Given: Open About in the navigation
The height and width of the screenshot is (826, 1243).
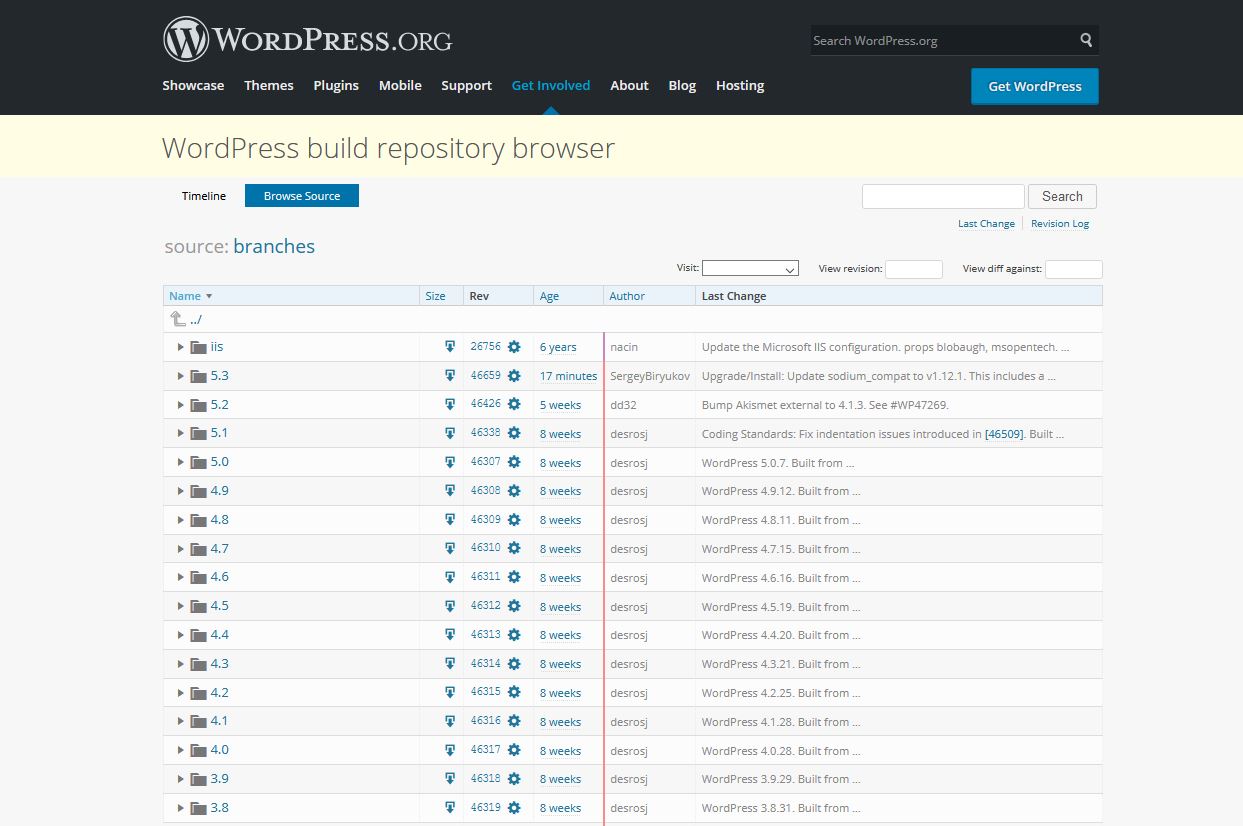Looking at the screenshot, I should [x=630, y=86].
